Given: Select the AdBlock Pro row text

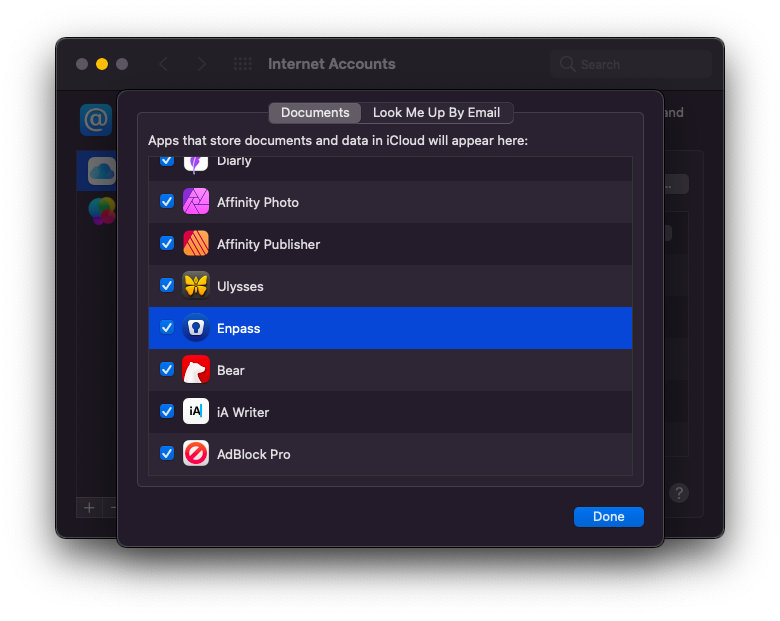Looking at the screenshot, I should point(253,454).
